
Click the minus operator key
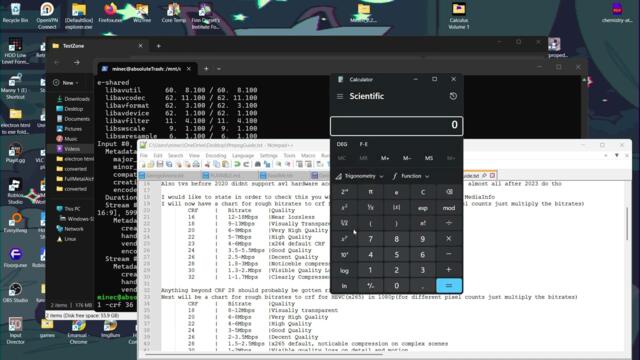pos(449,254)
